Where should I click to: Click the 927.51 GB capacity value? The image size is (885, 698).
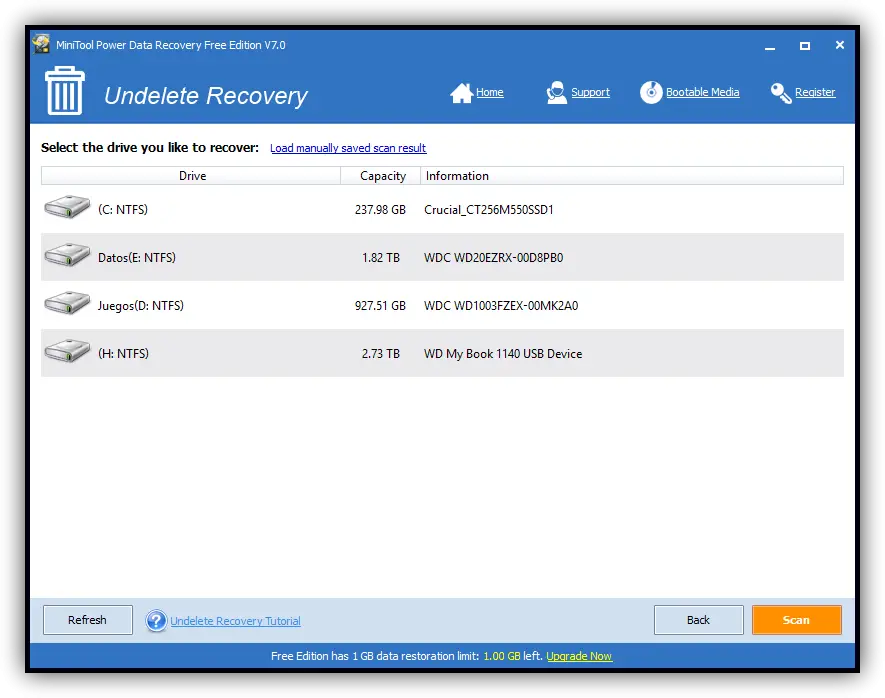pos(380,305)
